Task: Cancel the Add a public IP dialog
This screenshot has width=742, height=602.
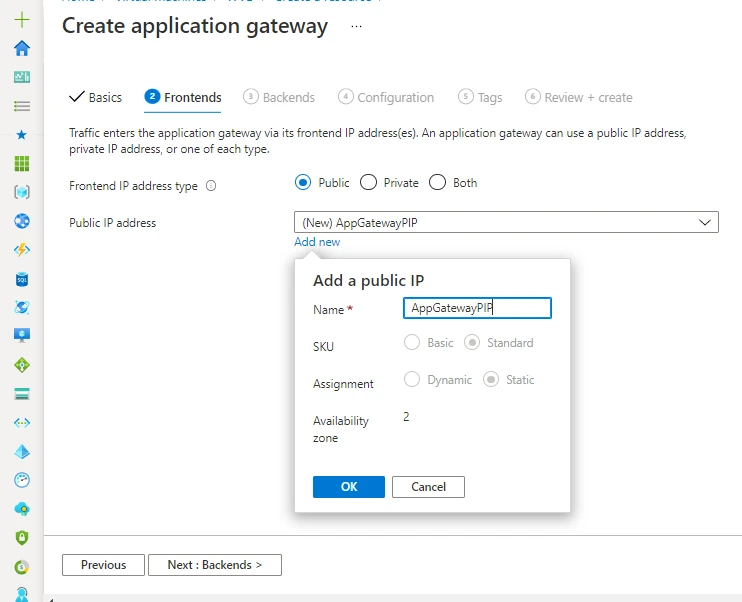Action: click(x=428, y=487)
